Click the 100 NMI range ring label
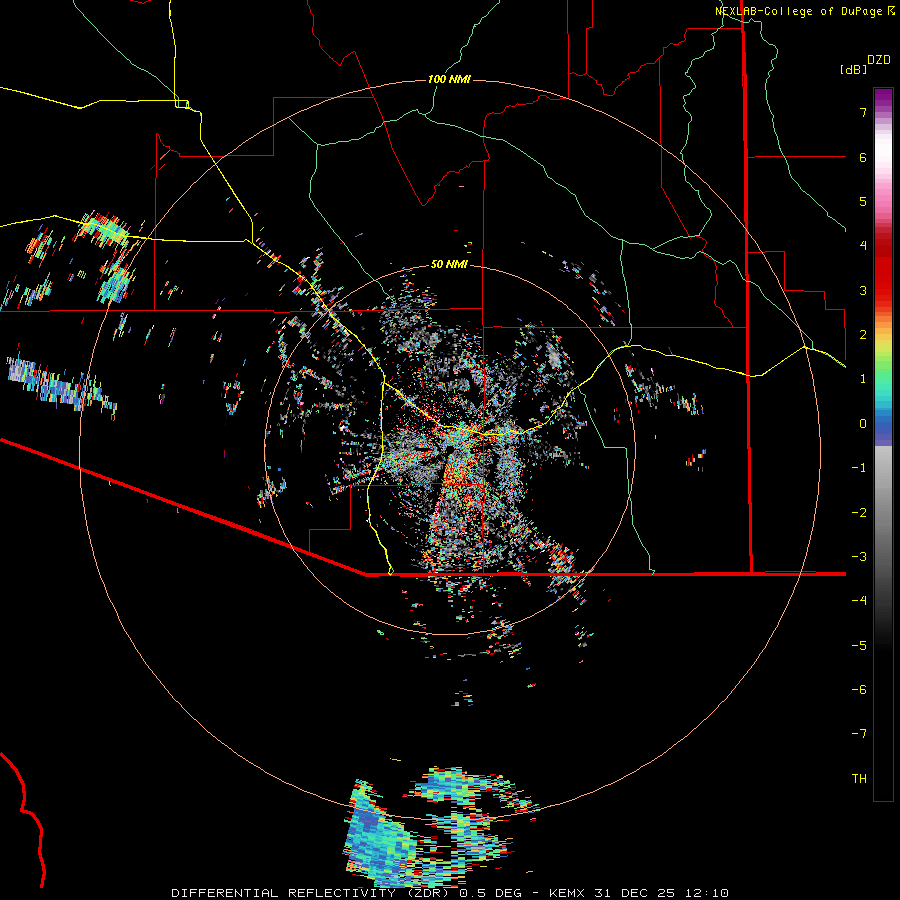The height and width of the screenshot is (900, 900). point(449,79)
